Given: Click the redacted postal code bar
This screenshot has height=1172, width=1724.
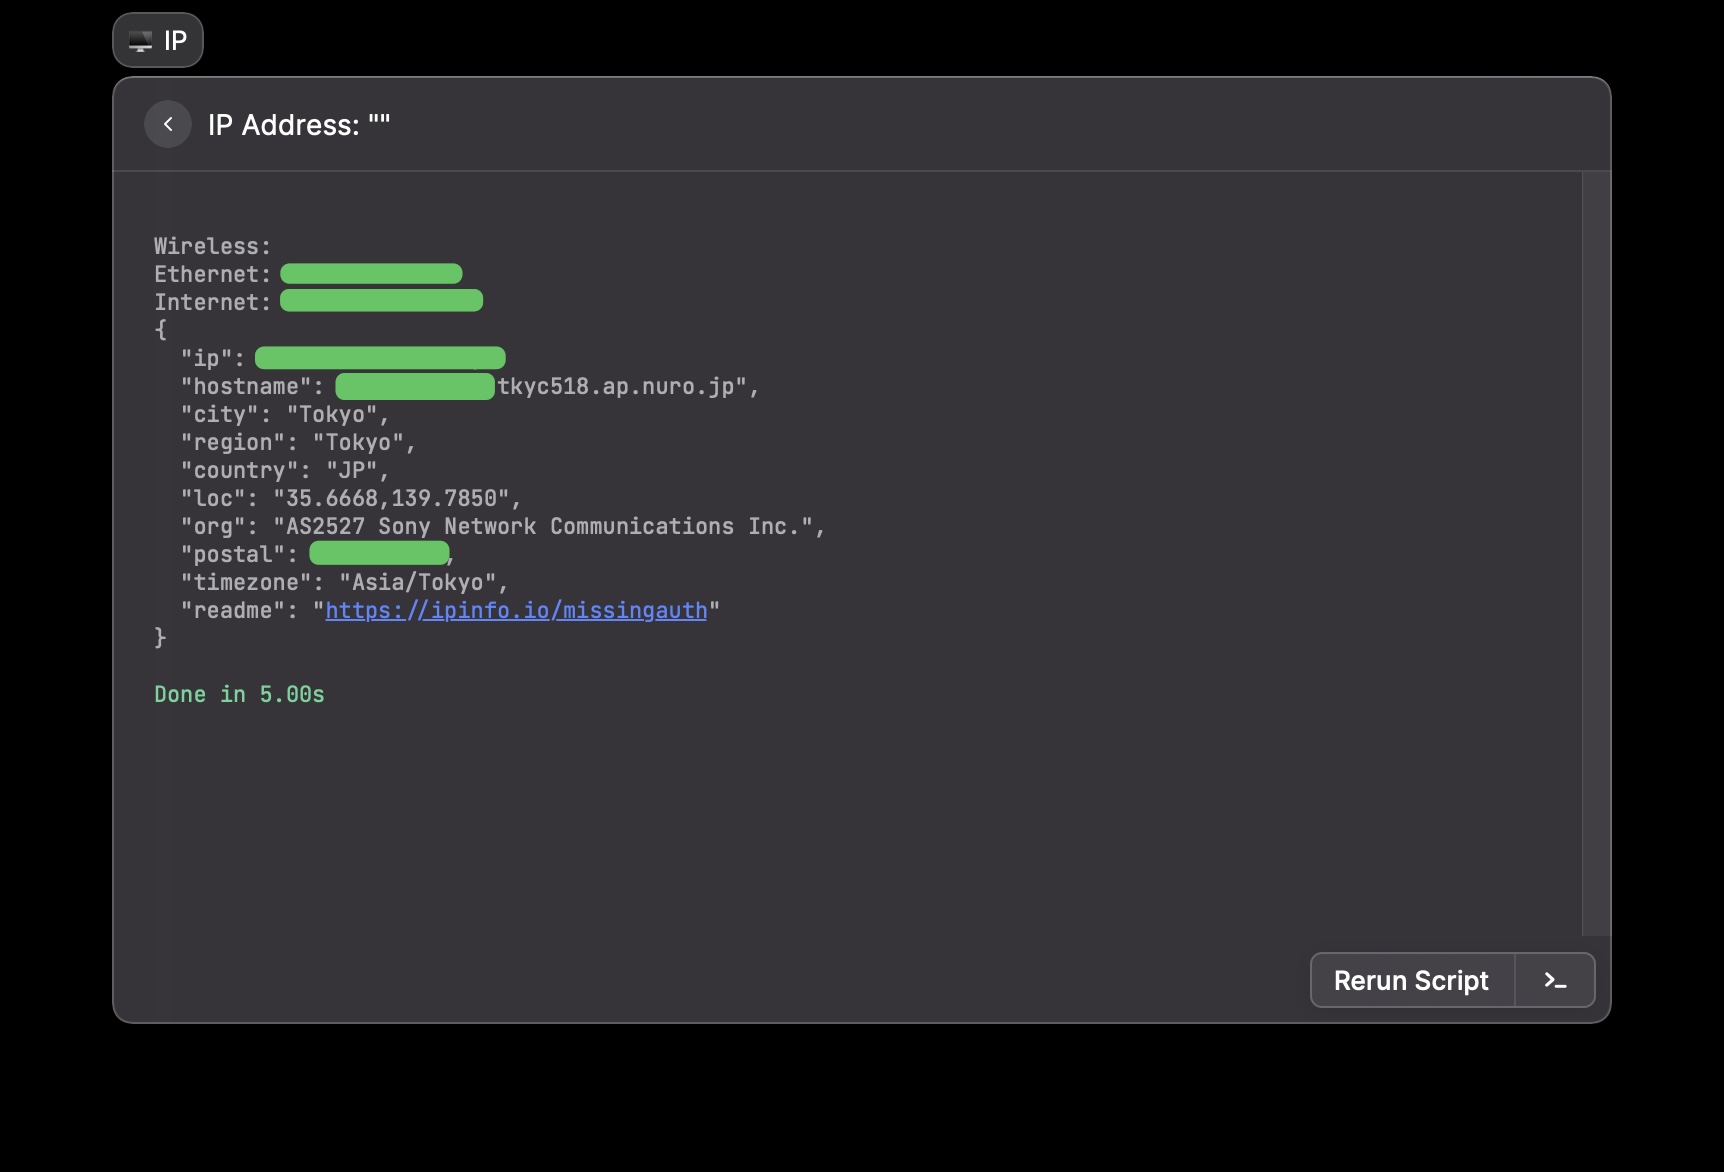Looking at the screenshot, I should (x=379, y=554).
